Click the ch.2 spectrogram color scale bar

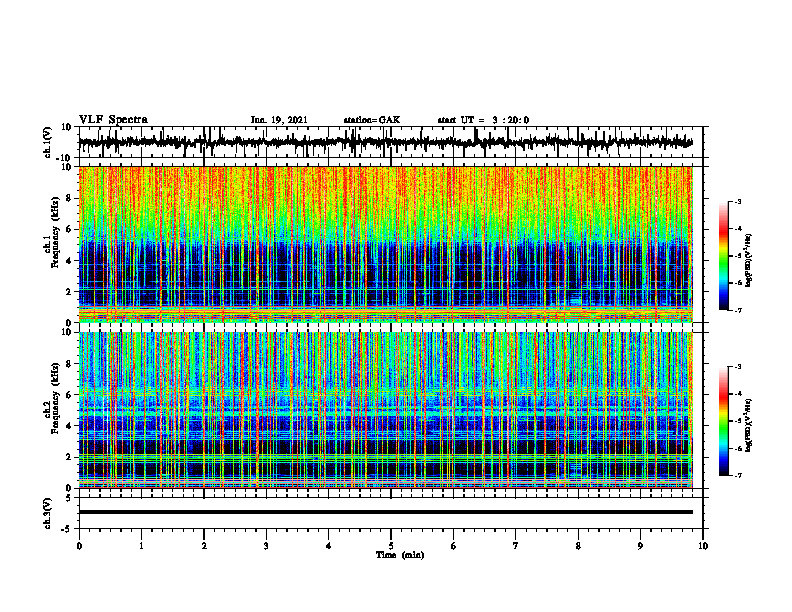point(723,421)
